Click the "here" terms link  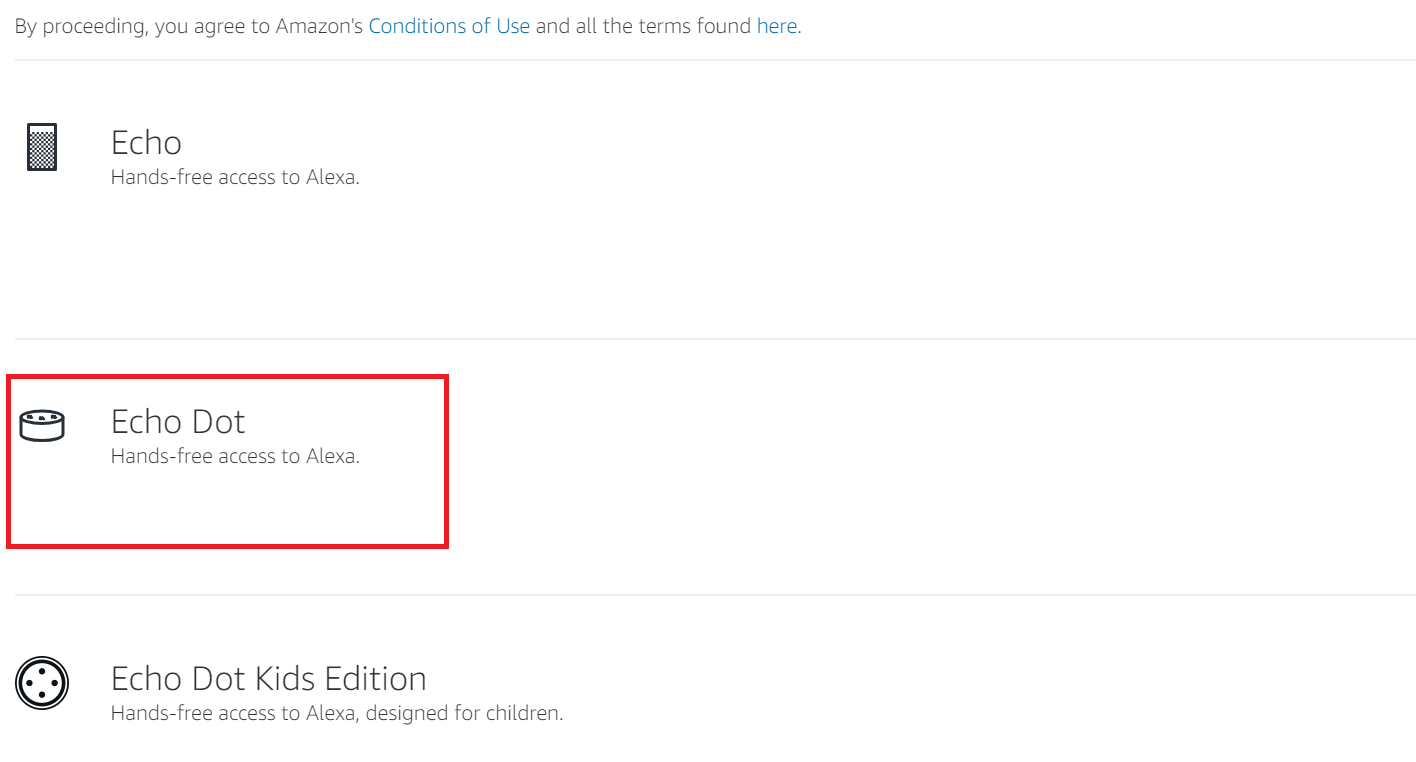(x=777, y=27)
